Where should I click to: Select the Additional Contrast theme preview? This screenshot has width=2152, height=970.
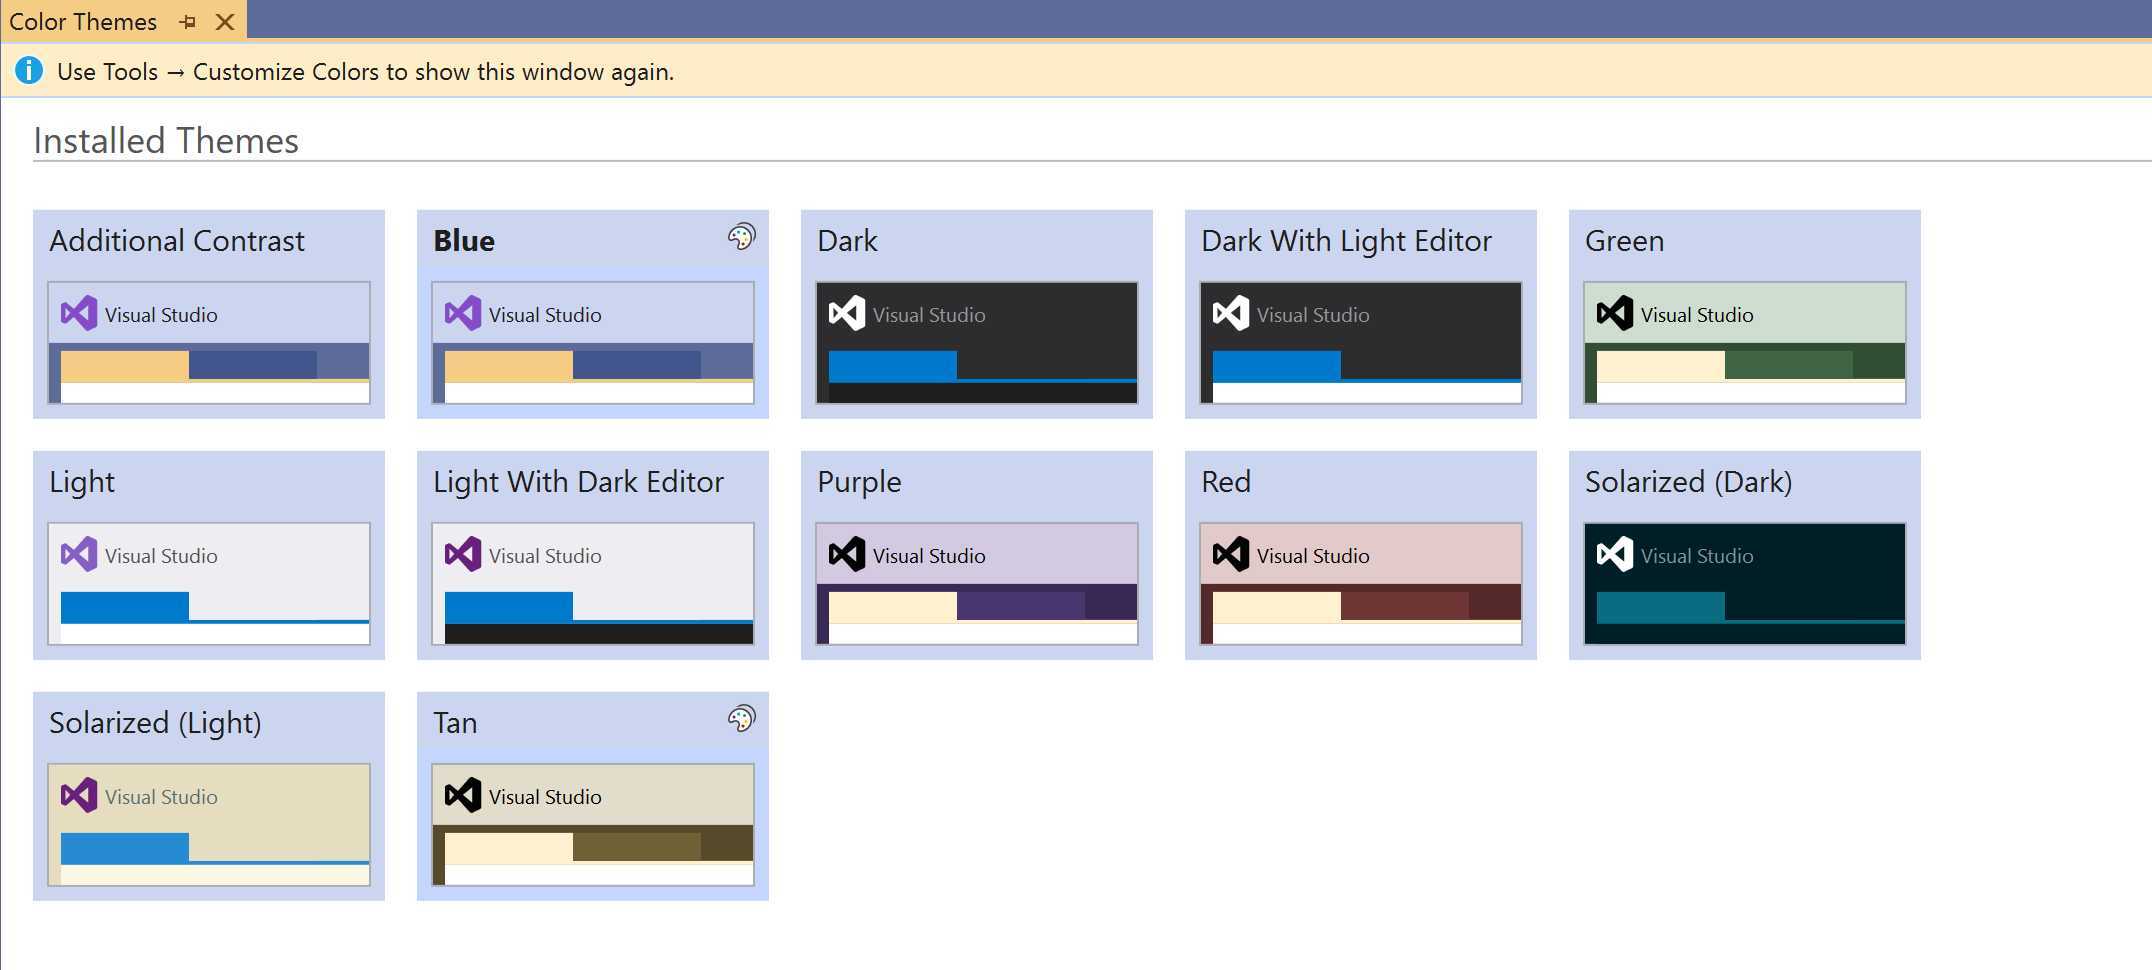point(209,343)
